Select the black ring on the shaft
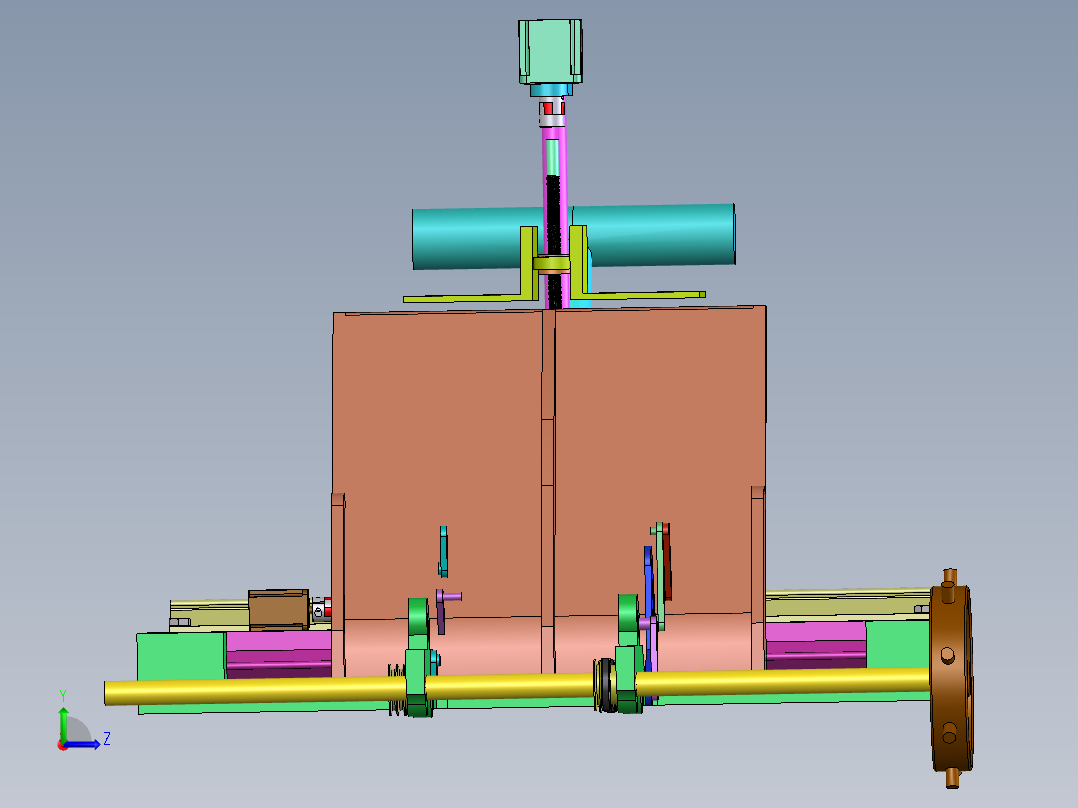1078x808 pixels. pyautogui.click(x=605, y=685)
